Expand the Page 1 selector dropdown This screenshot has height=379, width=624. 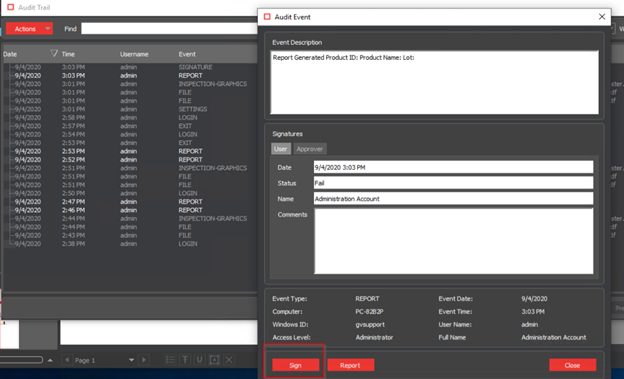tap(131, 360)
